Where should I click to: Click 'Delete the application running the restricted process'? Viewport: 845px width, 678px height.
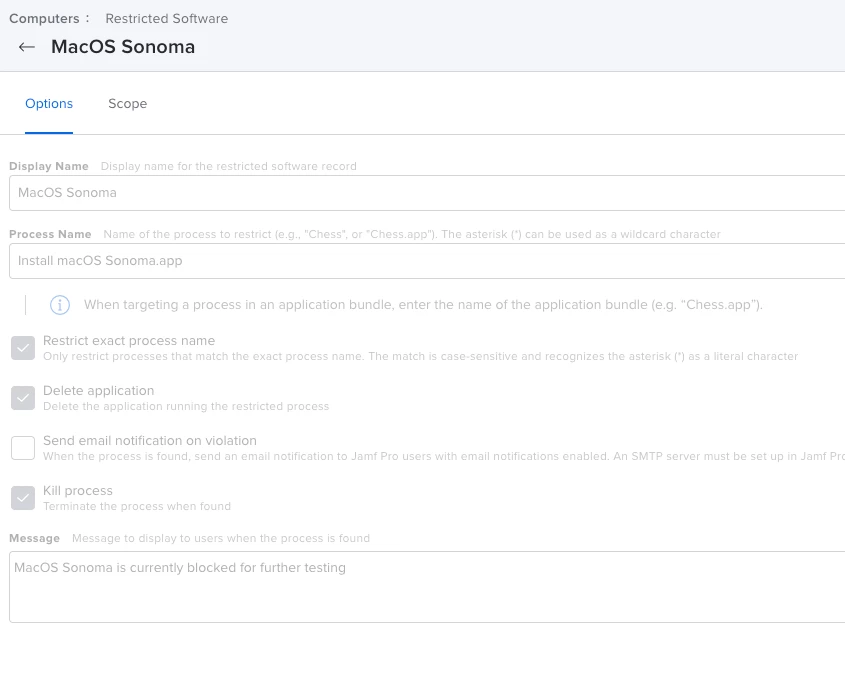coord(186,406)
